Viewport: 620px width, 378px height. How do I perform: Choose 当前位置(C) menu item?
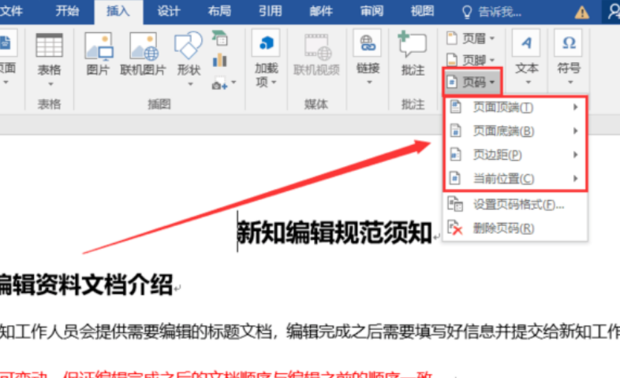pos(515,178)
